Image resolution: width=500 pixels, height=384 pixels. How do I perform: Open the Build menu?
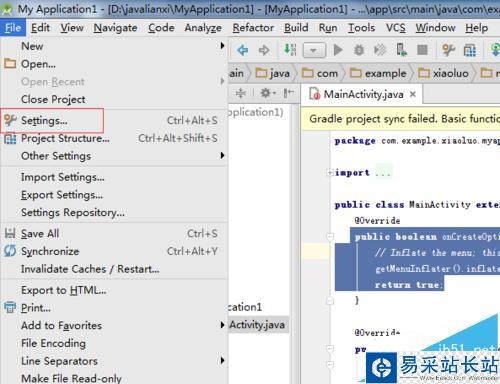tap(296, 28)
